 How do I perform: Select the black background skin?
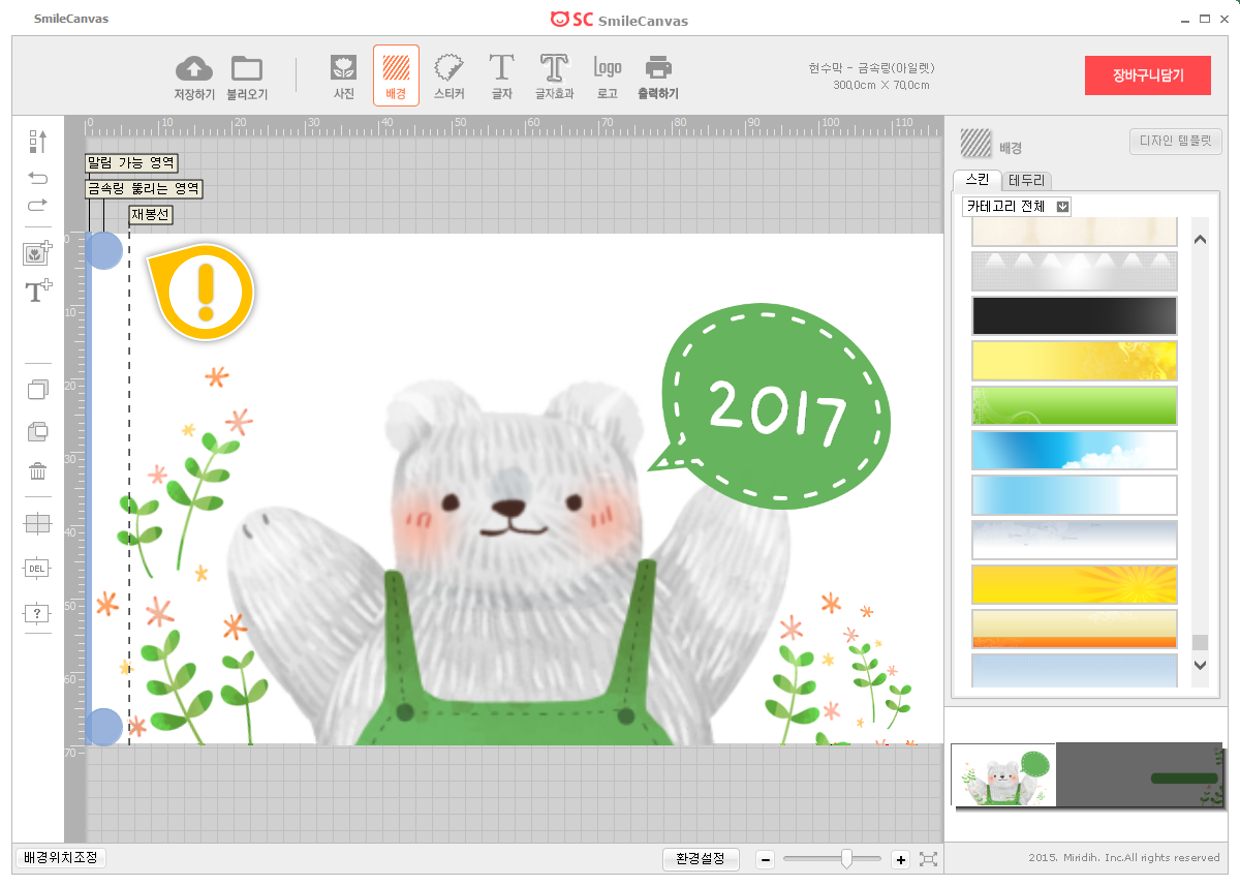pyautogui.click(x=1074, y=316)
